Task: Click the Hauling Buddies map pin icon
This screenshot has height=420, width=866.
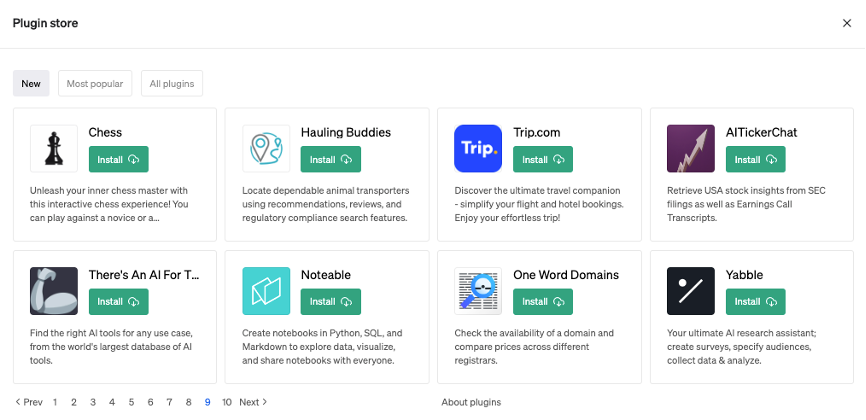Action: click(x=266, y=149)
